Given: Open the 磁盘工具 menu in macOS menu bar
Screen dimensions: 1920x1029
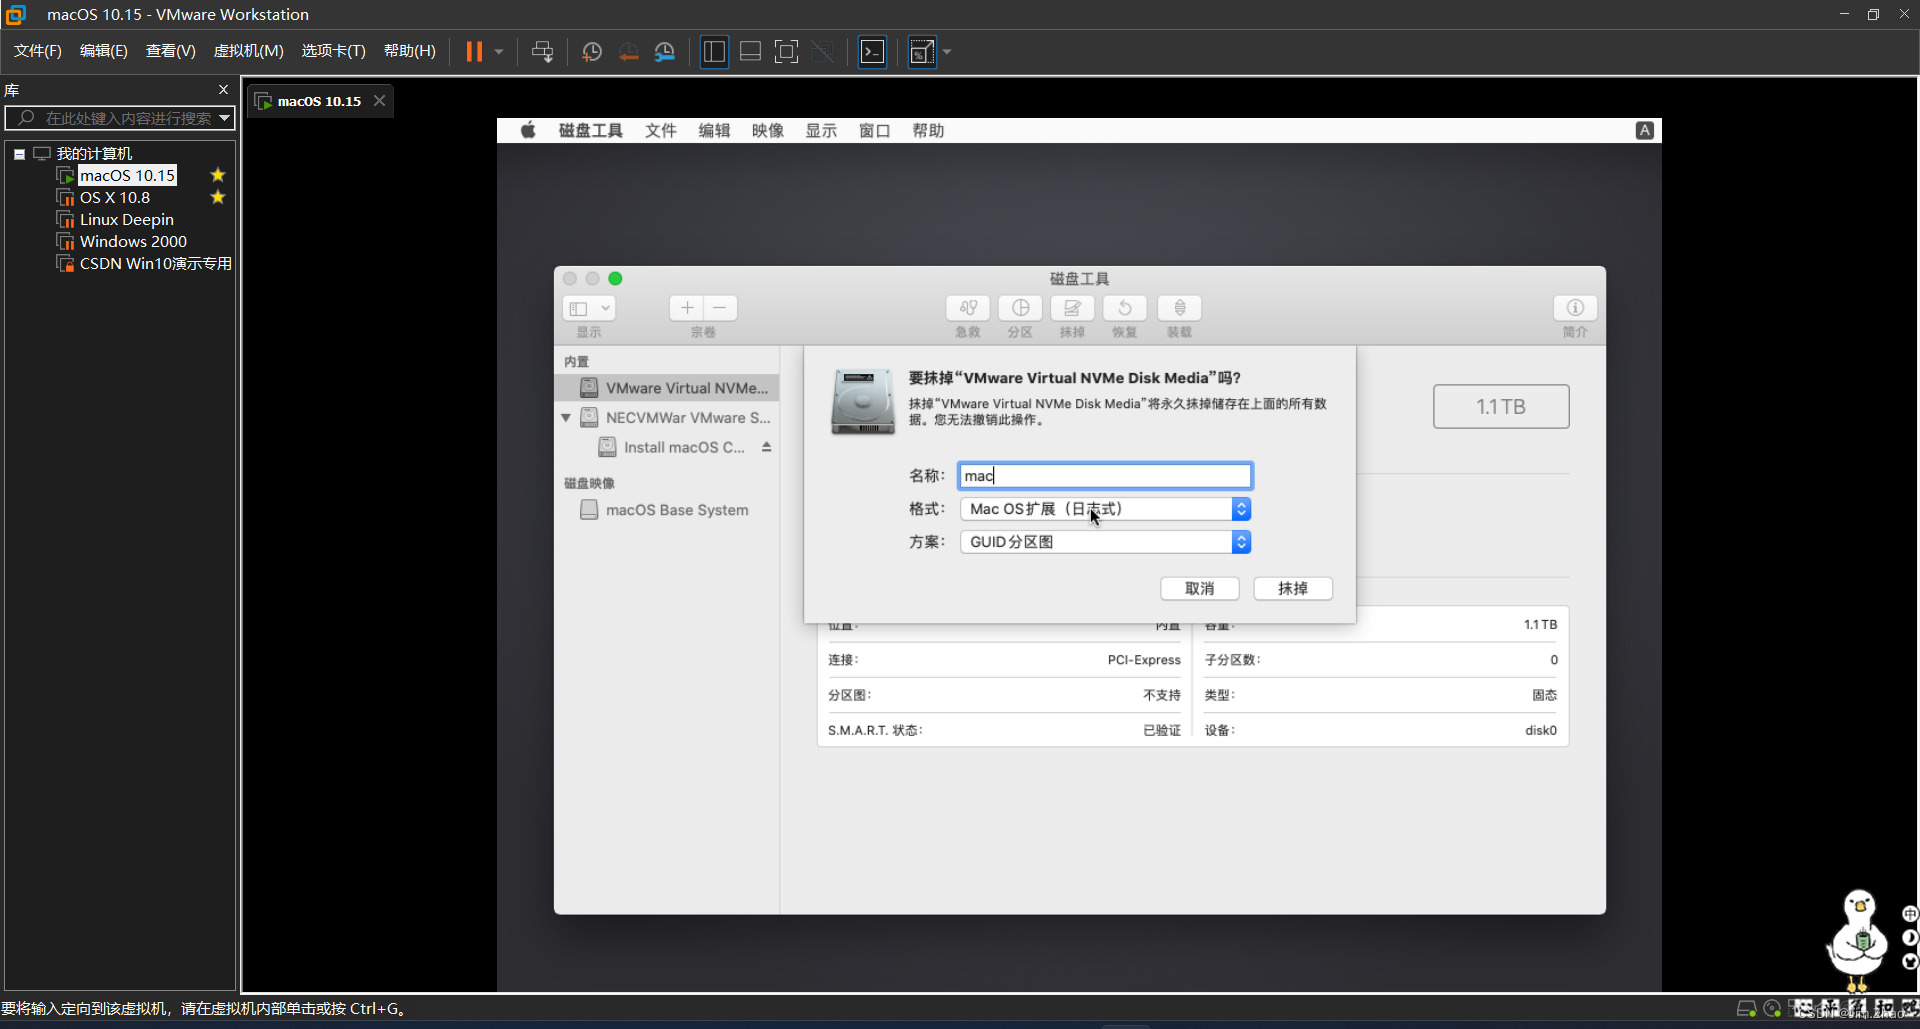Looking at the screenshot, I should tap(590, 131).
